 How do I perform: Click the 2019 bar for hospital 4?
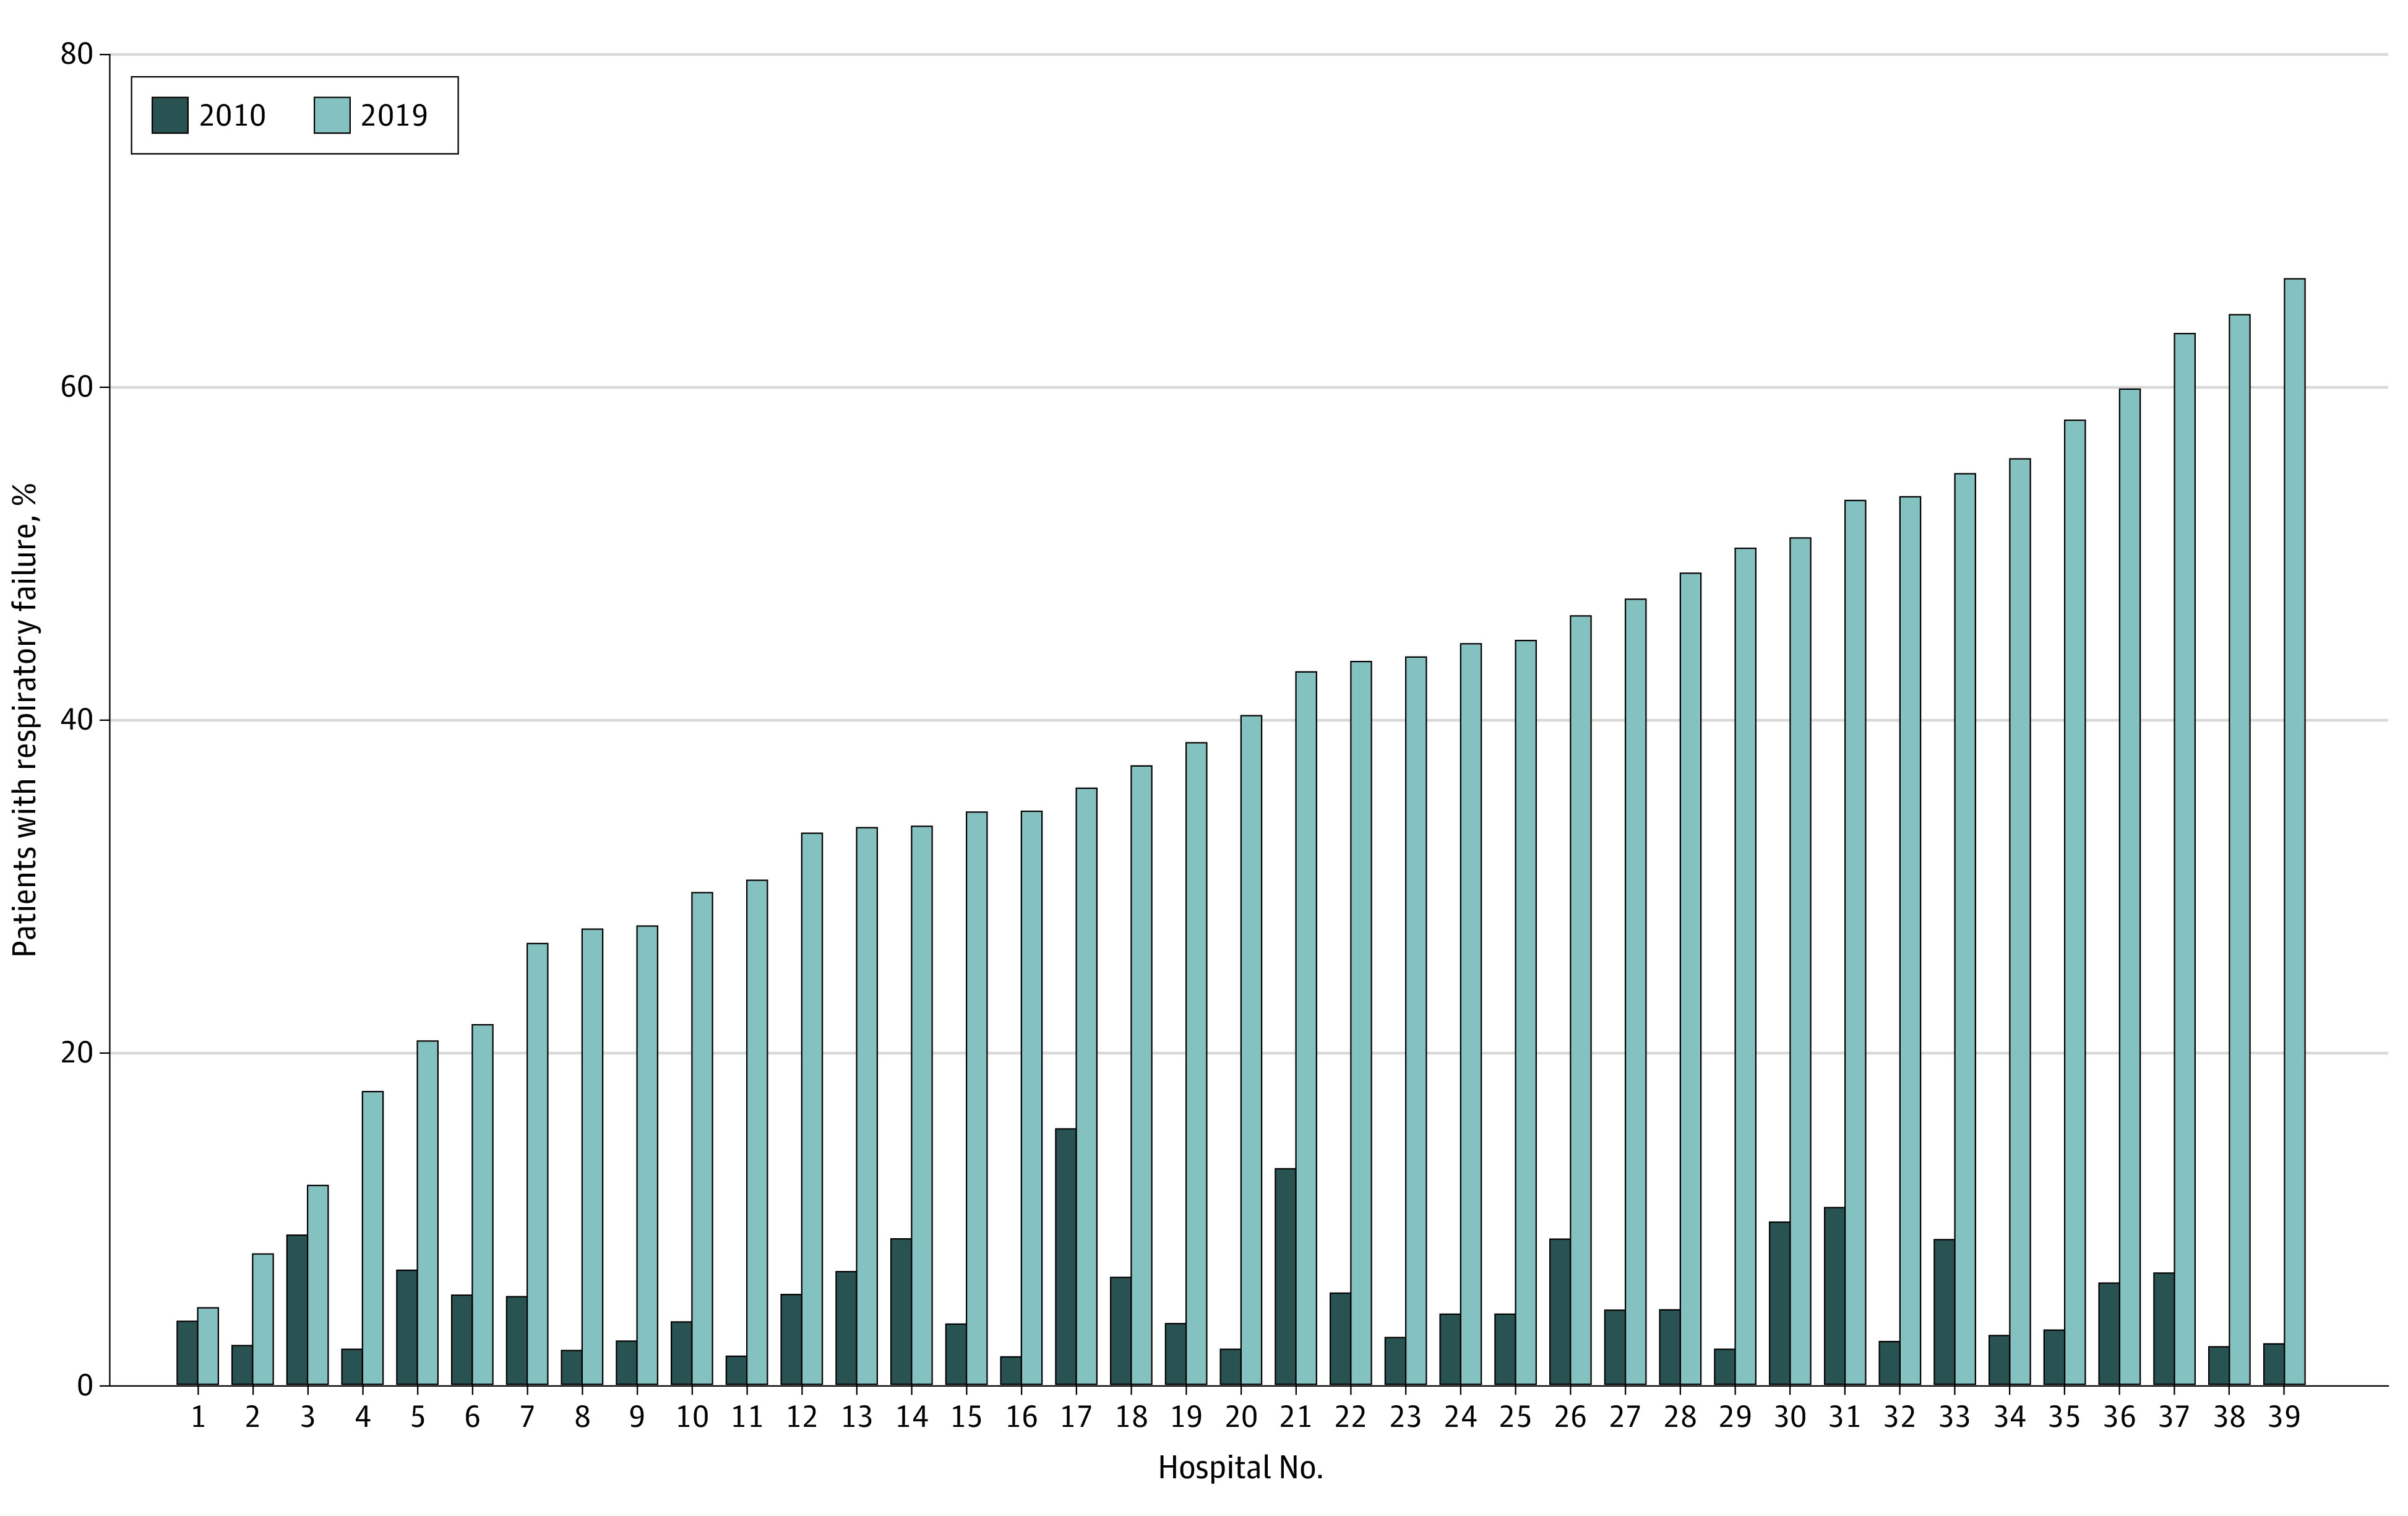click(x=372, y=1239)
